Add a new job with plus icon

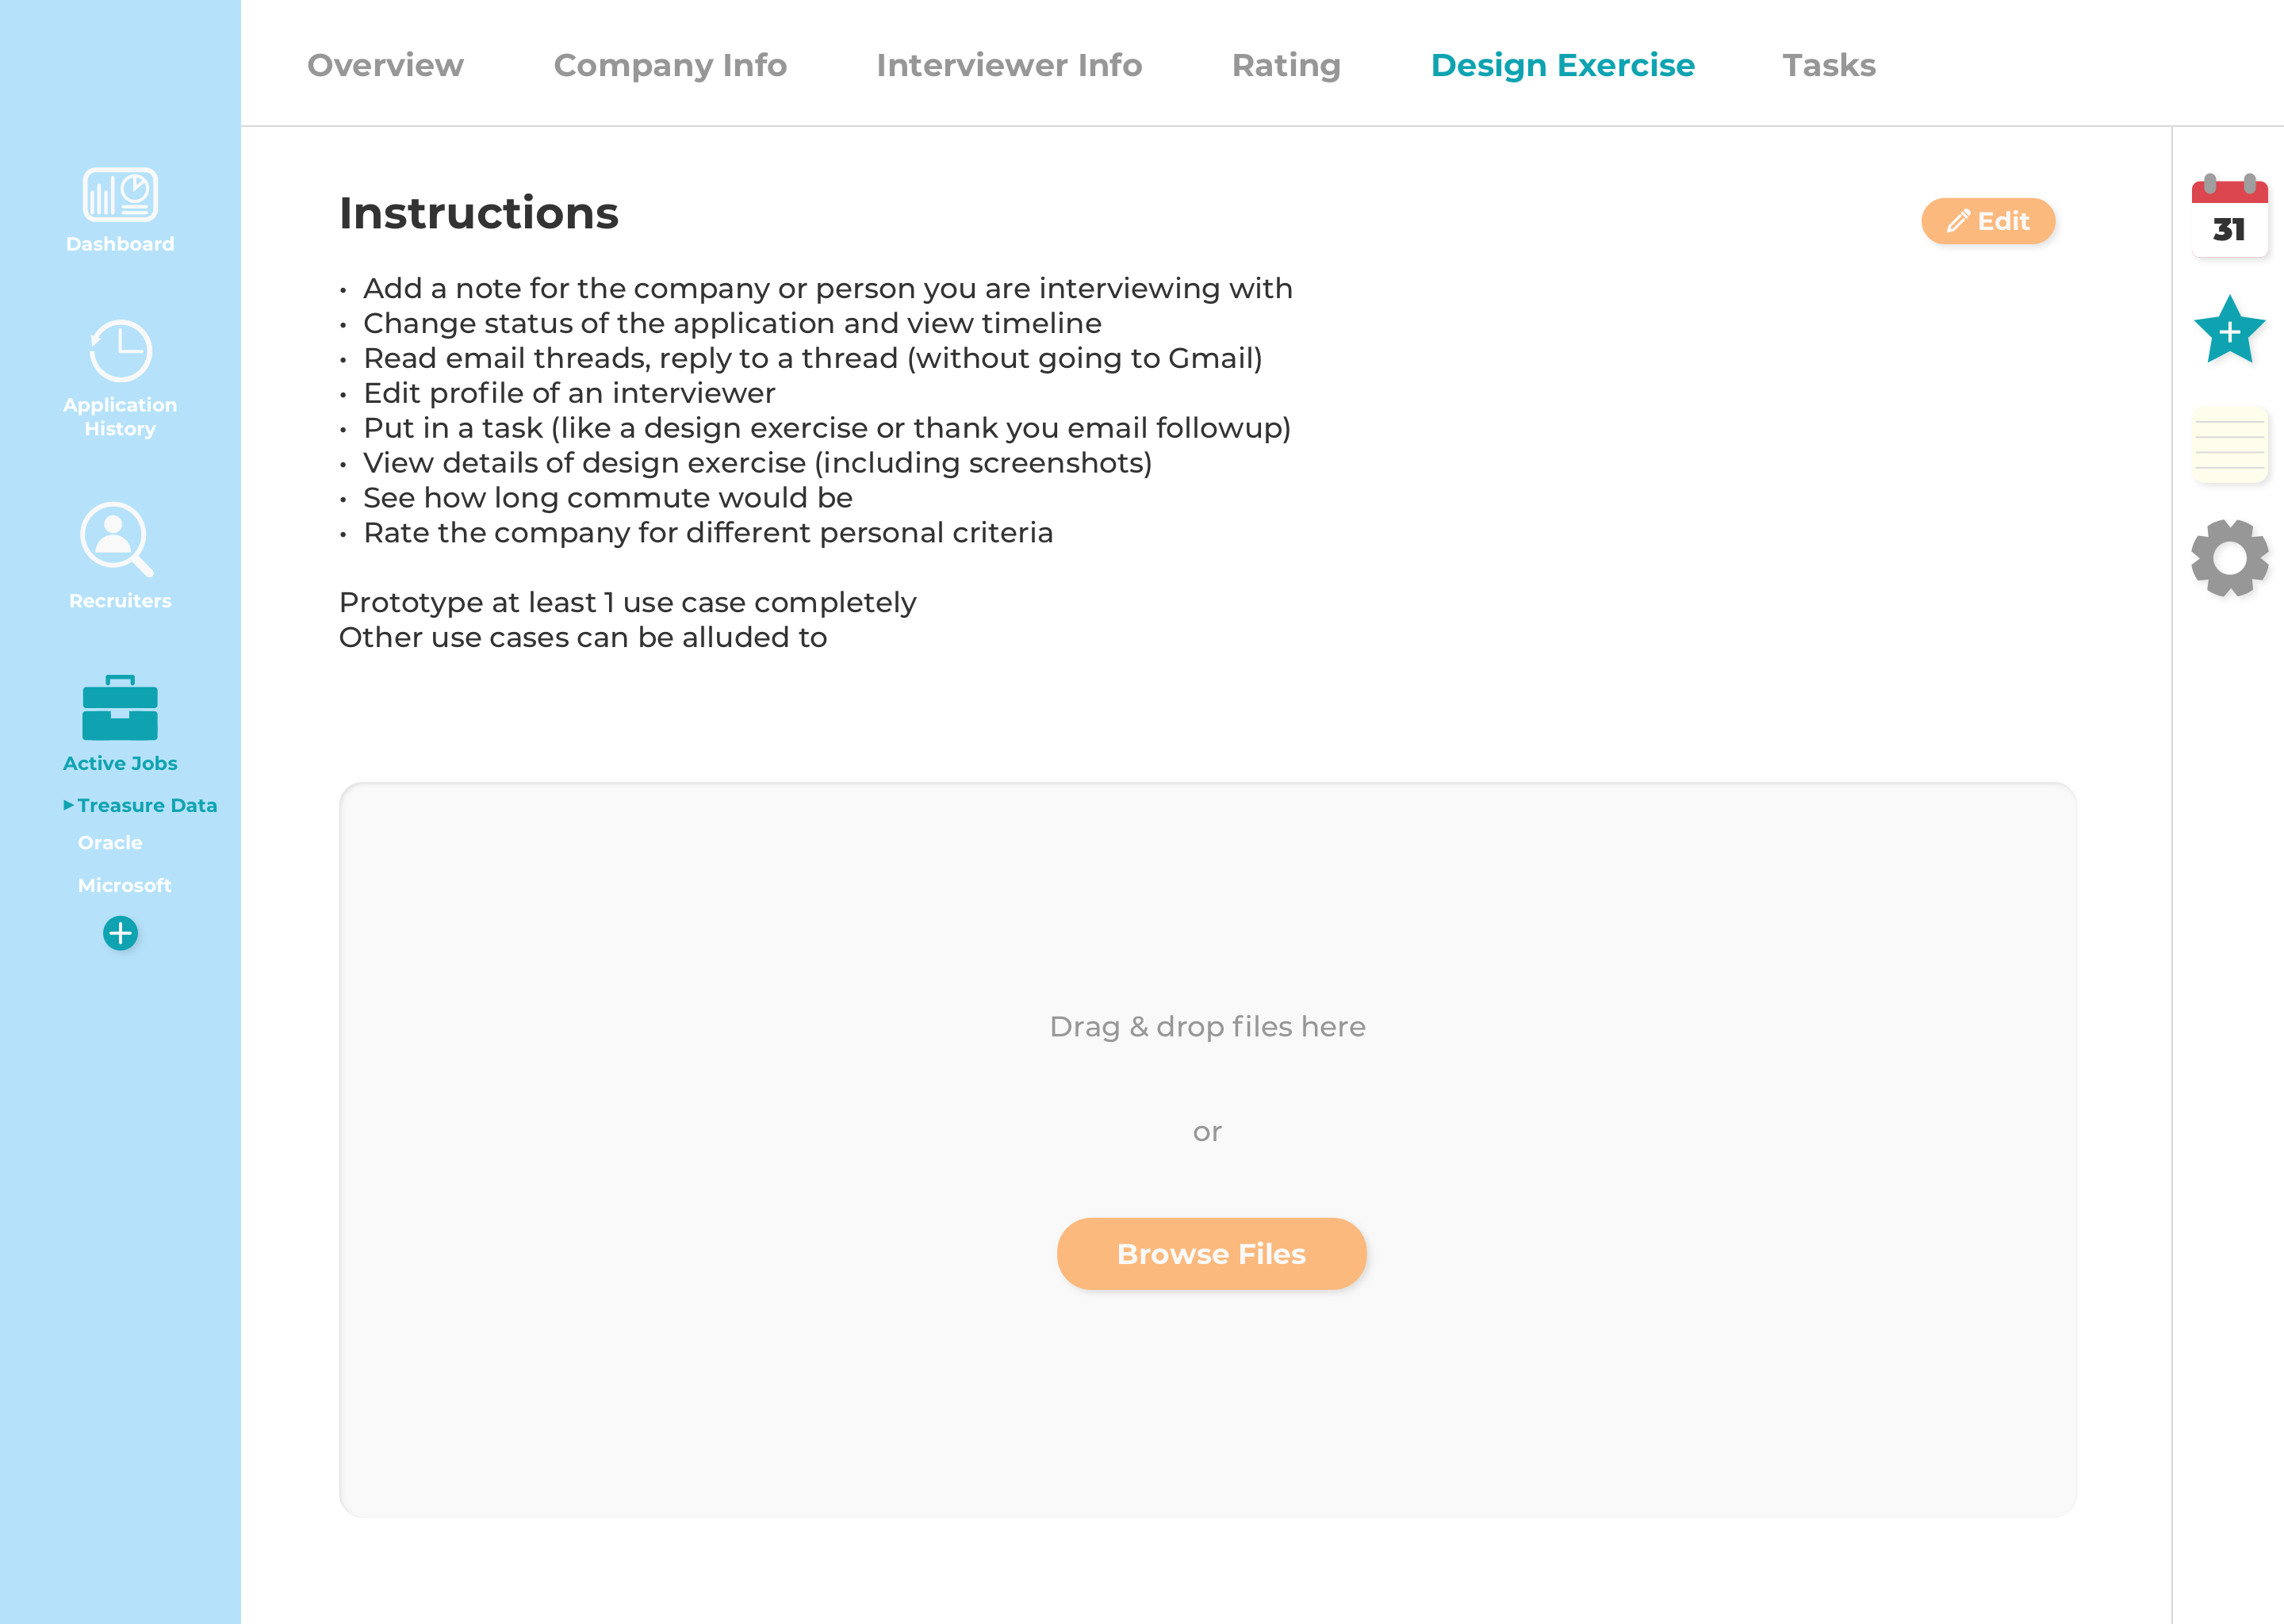pyautogui.click(x=120, y=933)
